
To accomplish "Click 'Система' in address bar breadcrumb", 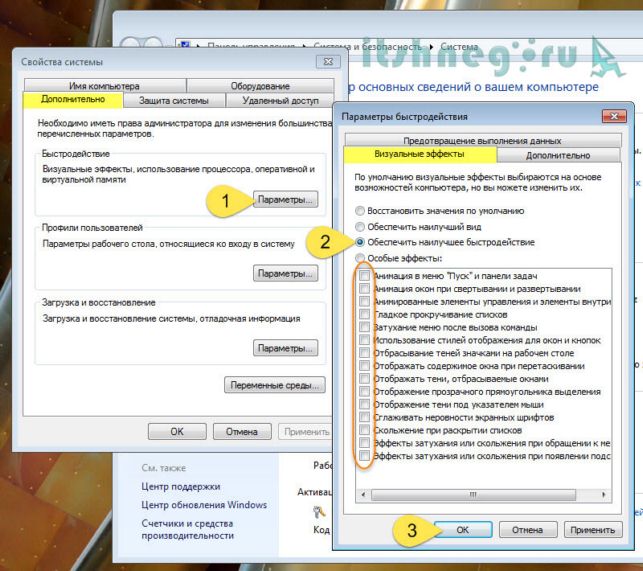I will click(x=459, y=47).
